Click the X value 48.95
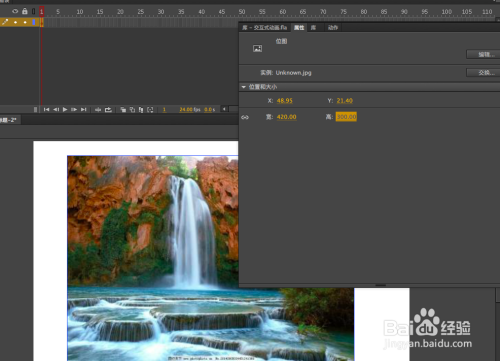This screenshot has width=500, height=361. pyautogui.click(x=285, y=101)
